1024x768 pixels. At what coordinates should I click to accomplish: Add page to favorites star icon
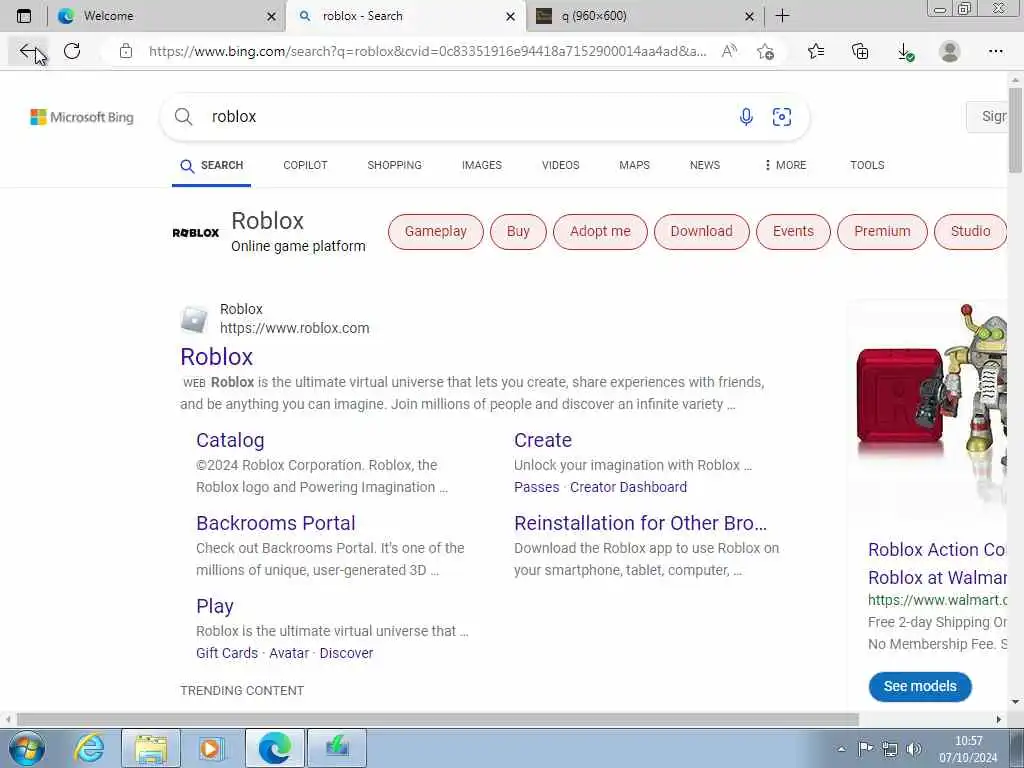(765, 51)
